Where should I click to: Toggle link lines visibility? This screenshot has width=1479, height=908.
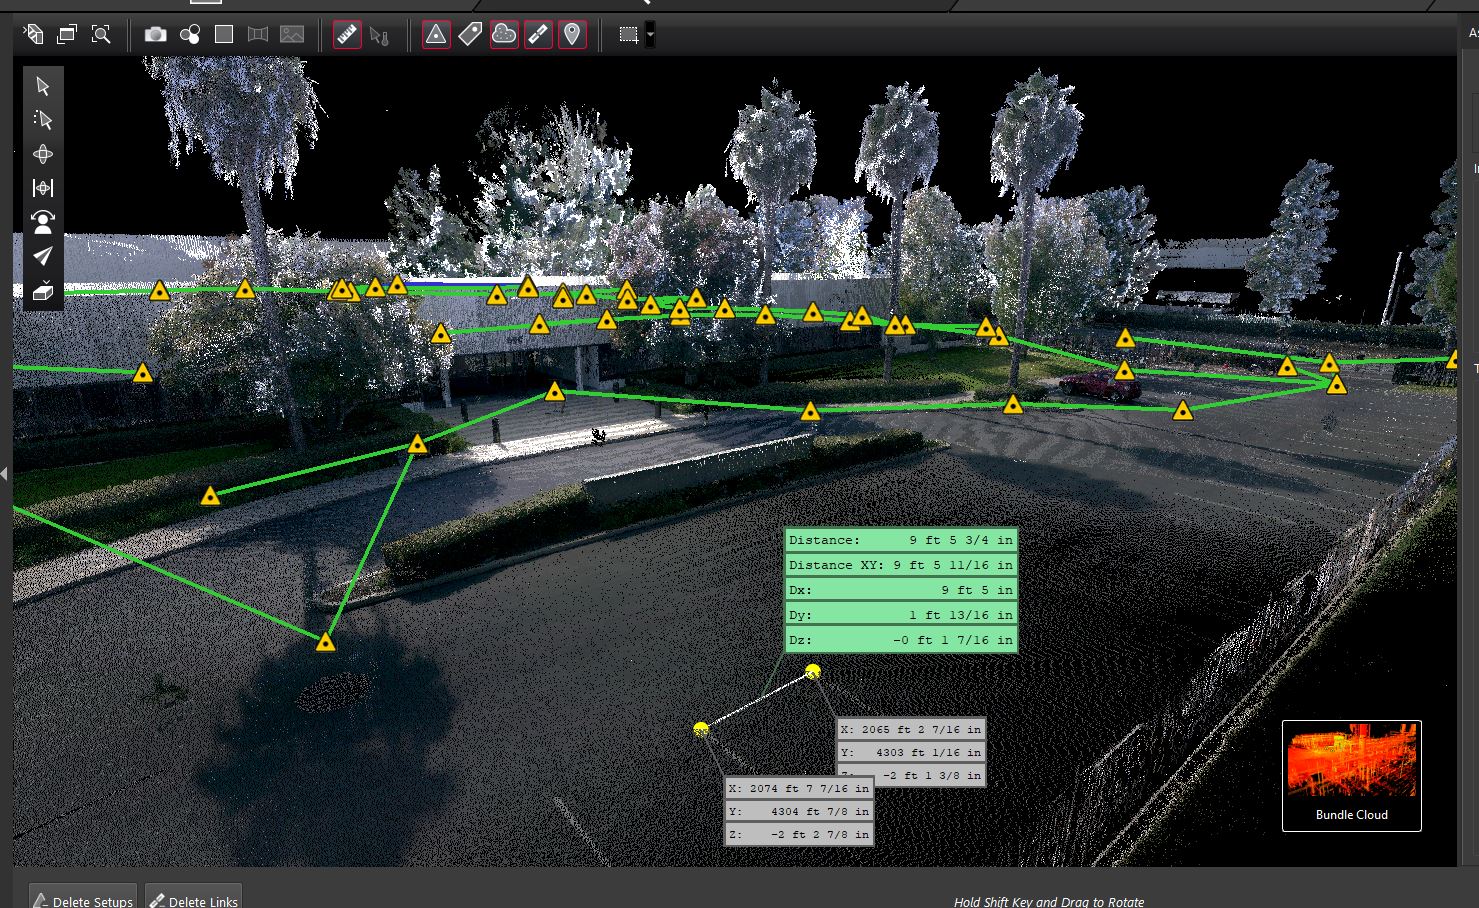[x=538, y=35]
